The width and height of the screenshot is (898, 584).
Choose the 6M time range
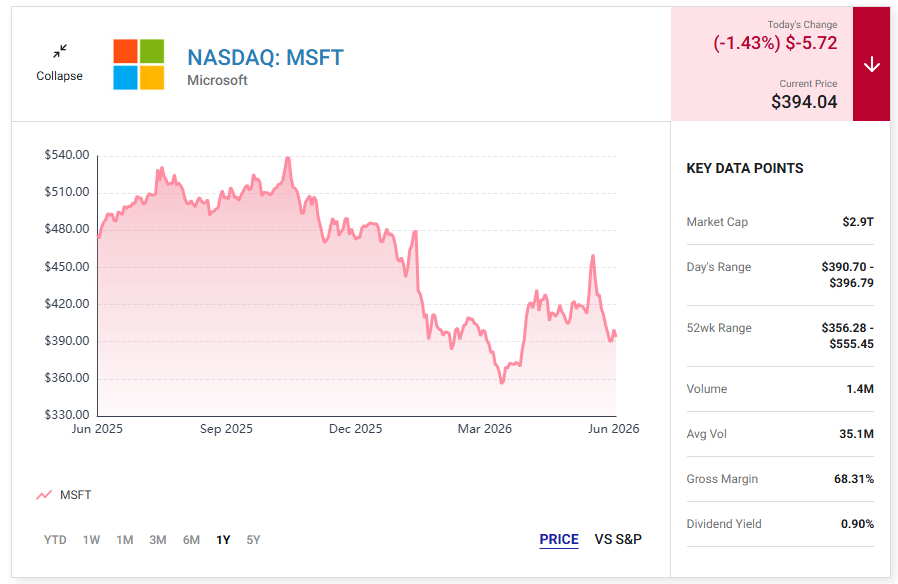191,540
